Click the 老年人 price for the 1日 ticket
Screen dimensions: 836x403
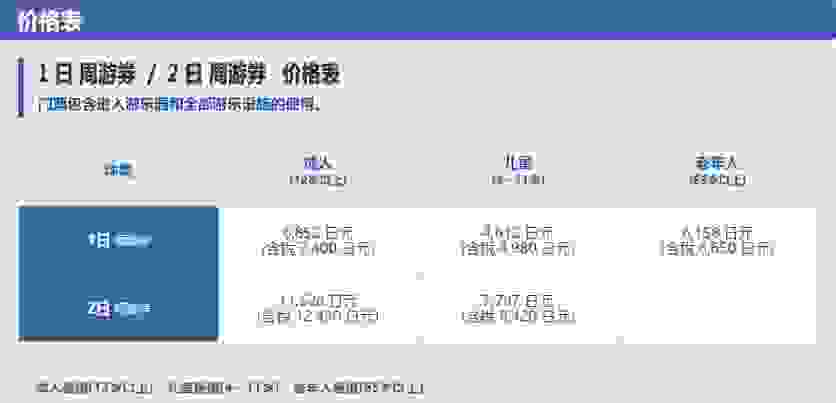coord(718,240)
